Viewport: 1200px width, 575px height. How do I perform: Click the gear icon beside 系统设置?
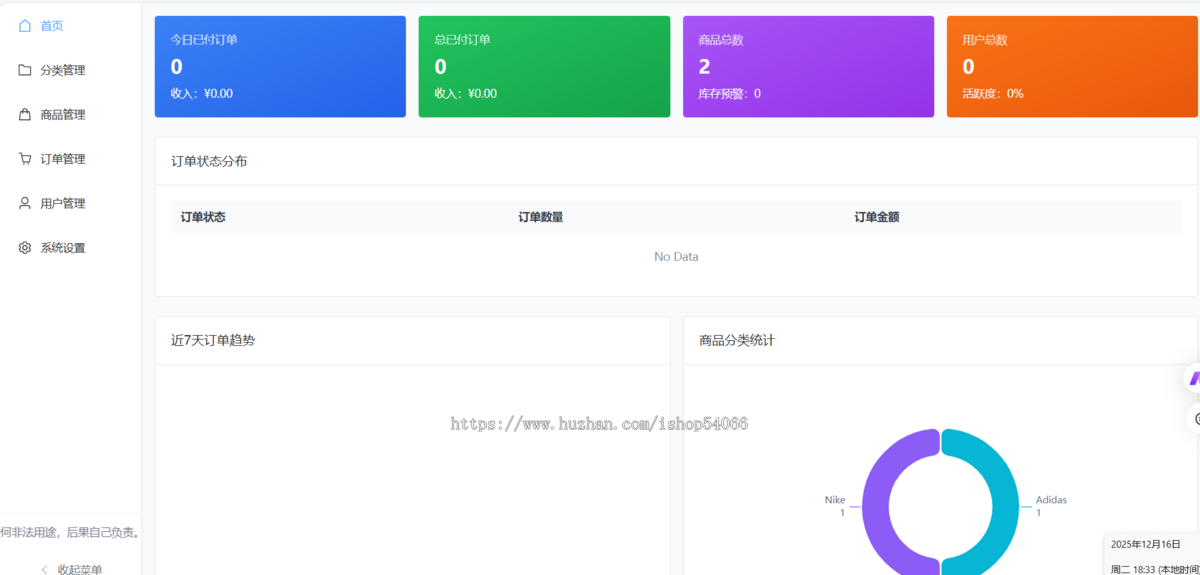coord(25,248)
